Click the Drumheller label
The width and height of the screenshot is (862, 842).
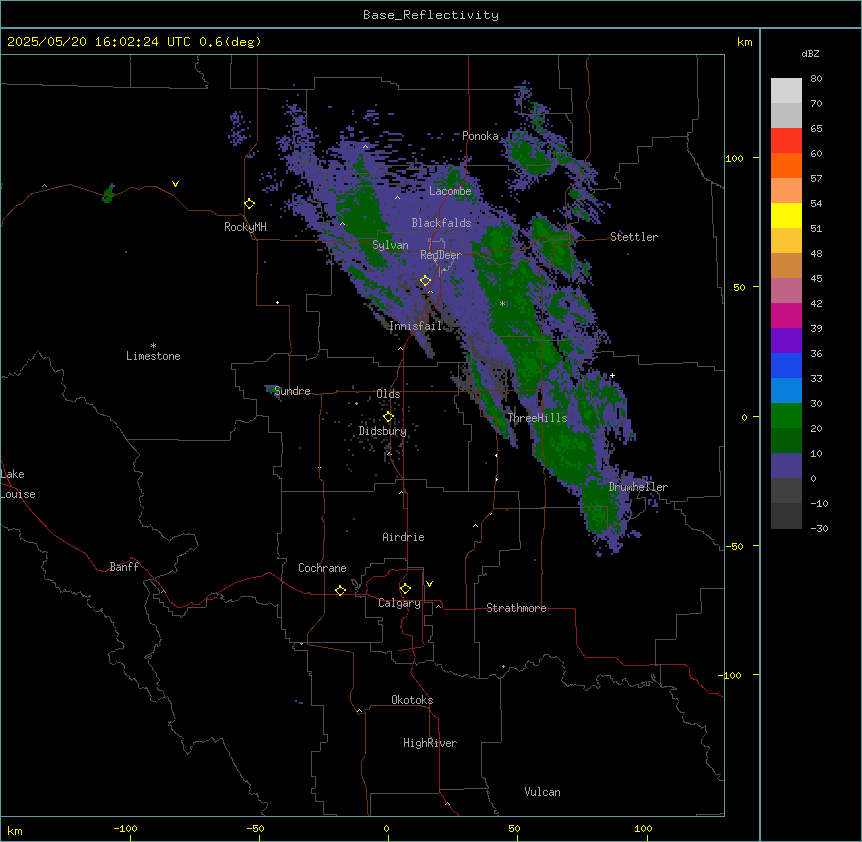(x=638, y=487)
